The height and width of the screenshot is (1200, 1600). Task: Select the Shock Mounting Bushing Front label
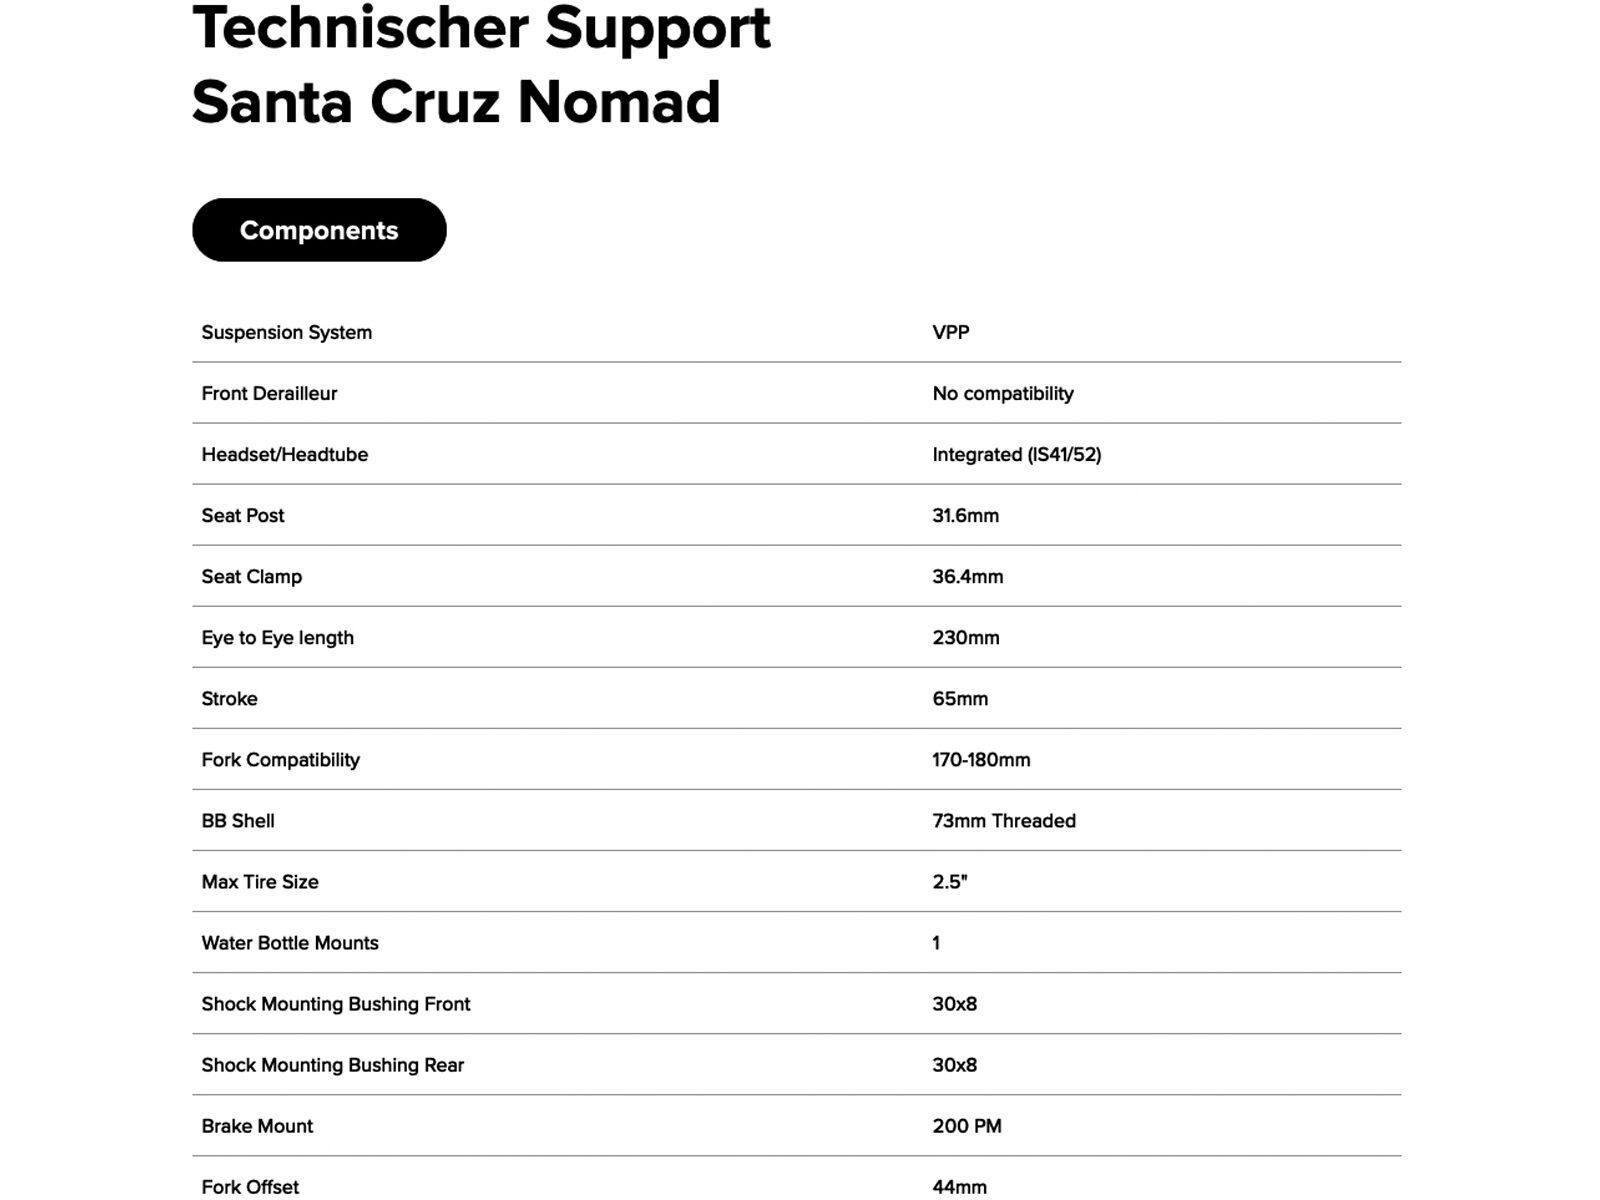336,1003
